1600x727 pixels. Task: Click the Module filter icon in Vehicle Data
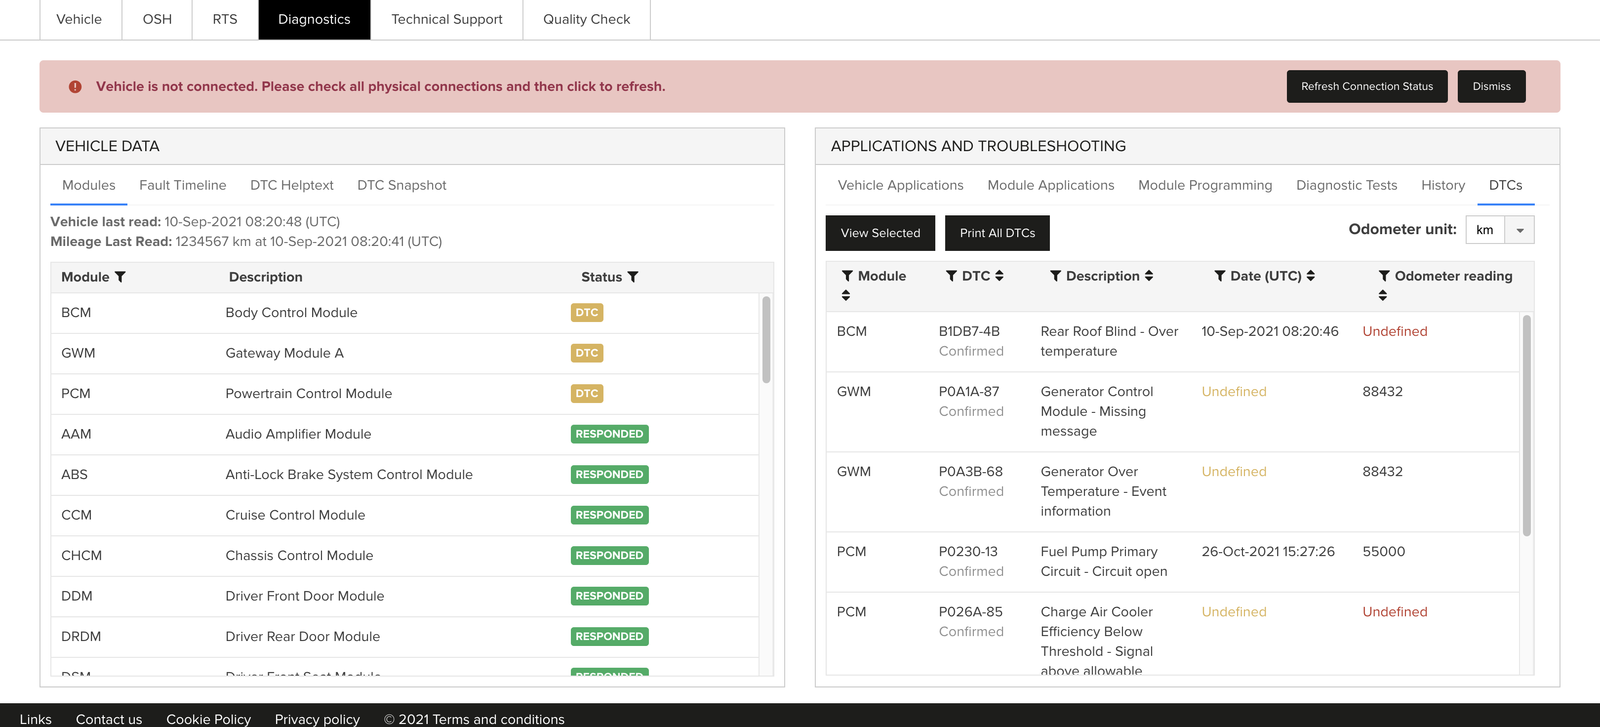coord(120,277)
